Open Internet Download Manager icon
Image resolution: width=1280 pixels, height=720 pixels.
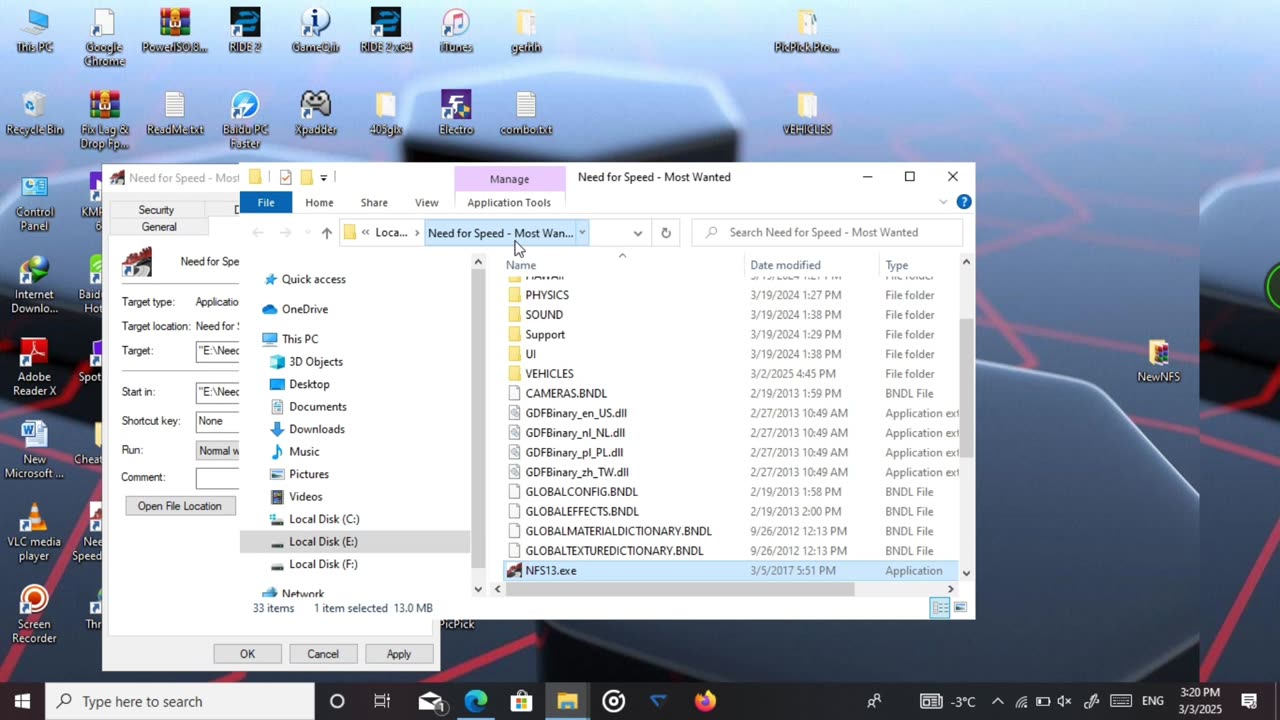pyautogui.click(x=34, y=285)
